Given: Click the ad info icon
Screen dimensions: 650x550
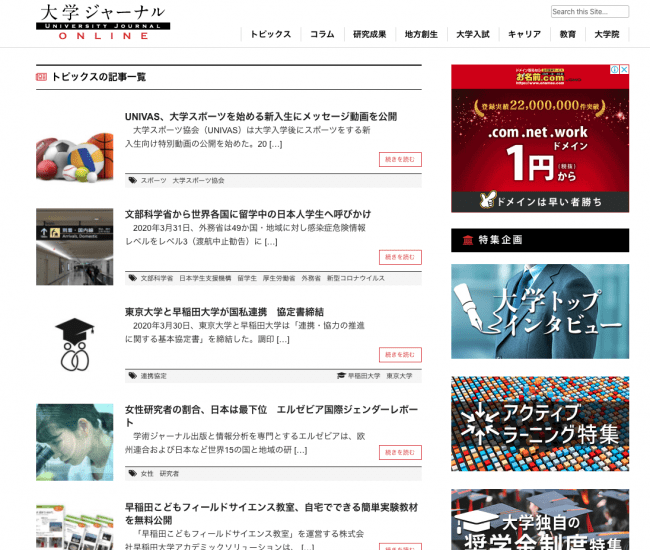Looking at the screenshot, I should (615, 69).
